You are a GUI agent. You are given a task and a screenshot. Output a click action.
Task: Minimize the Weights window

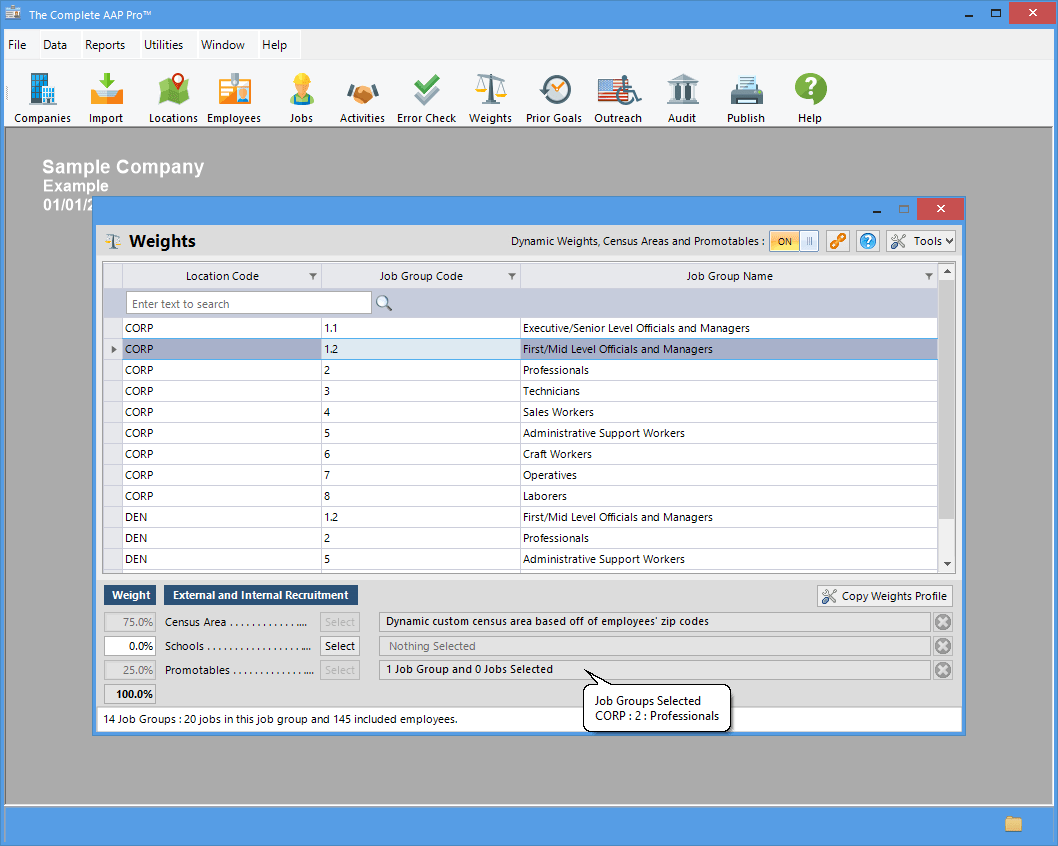(876, 209)
